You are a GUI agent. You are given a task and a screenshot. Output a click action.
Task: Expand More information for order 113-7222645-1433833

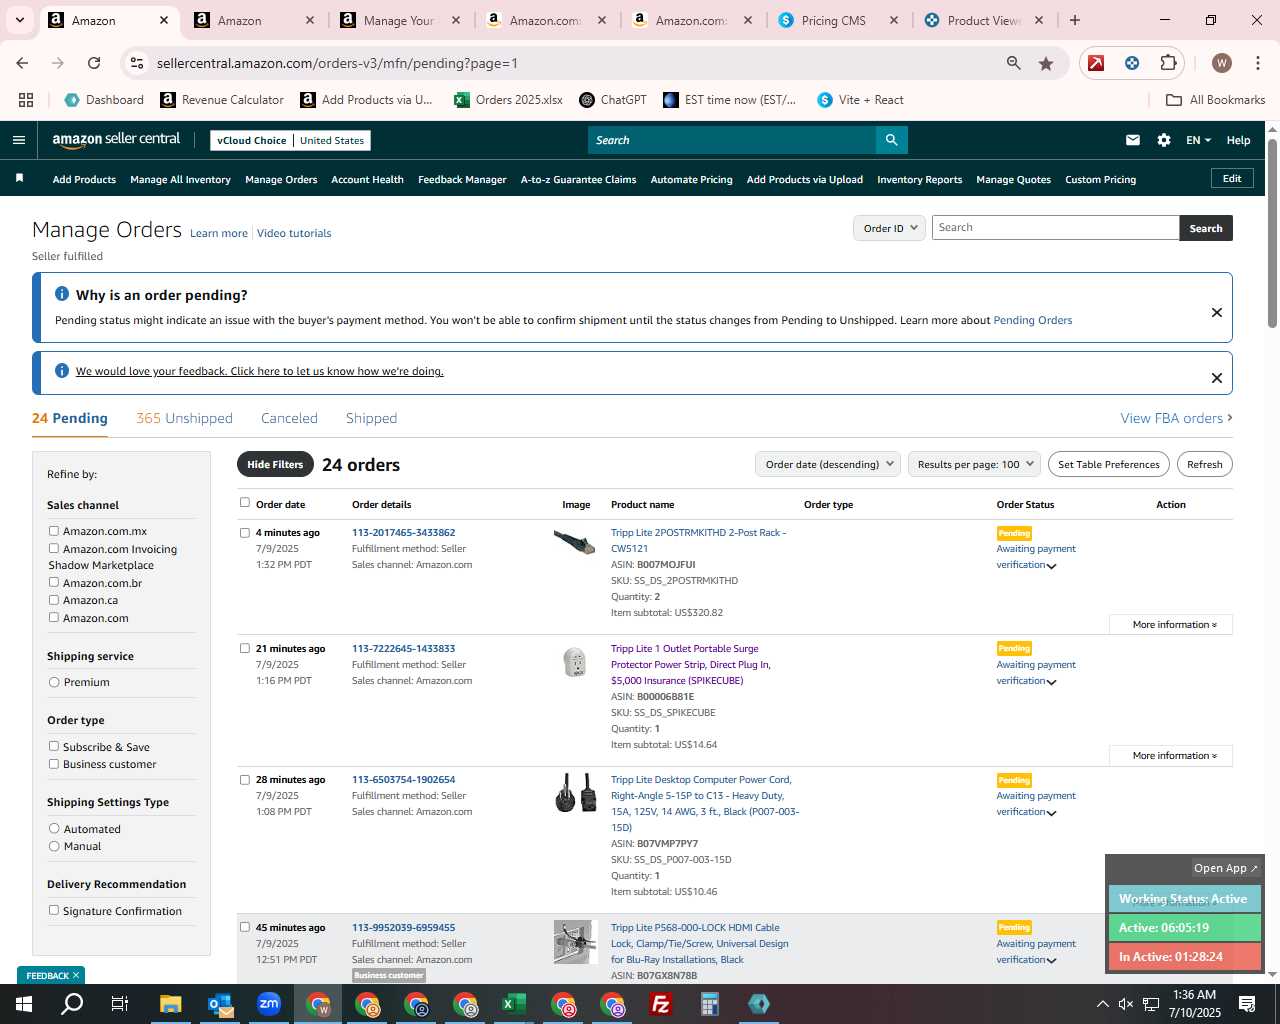tap(1171, 755)
